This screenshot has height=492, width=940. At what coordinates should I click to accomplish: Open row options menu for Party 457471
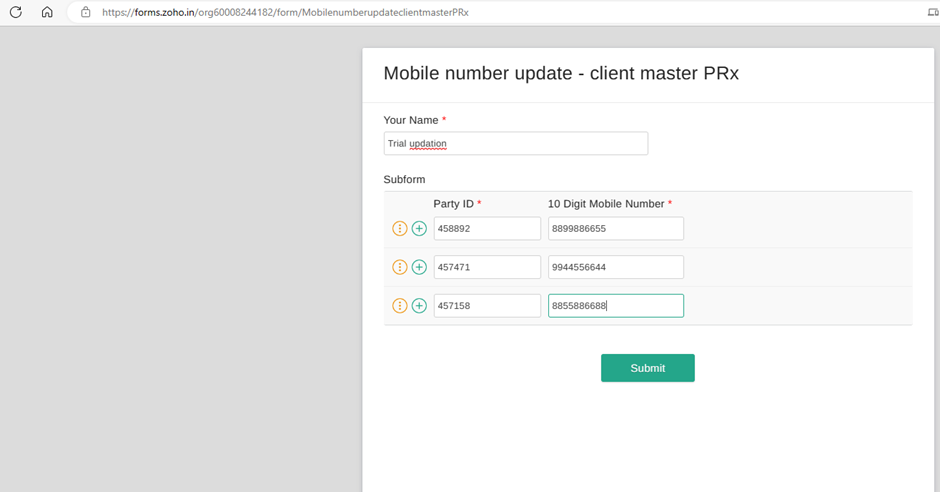[x=400, y=267]
